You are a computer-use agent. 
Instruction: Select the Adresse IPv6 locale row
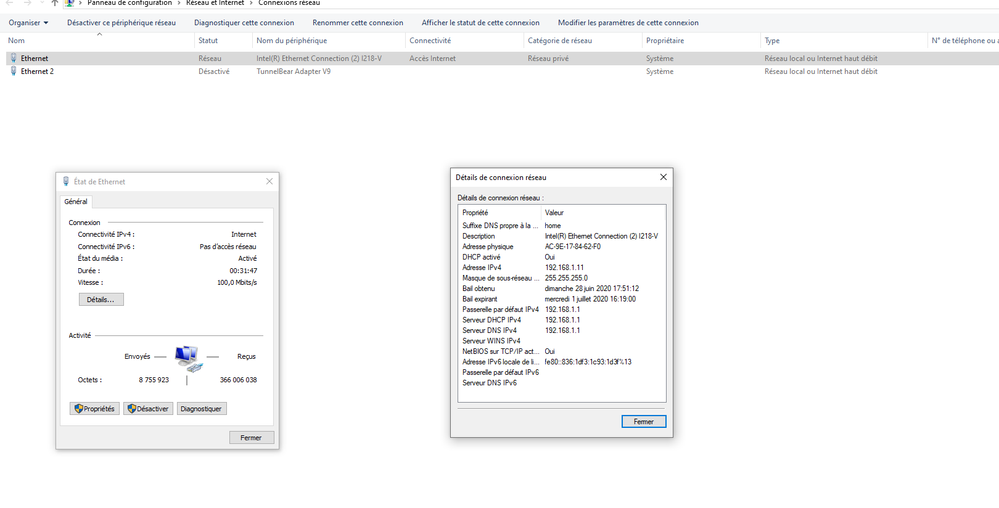tap(561, 362)
